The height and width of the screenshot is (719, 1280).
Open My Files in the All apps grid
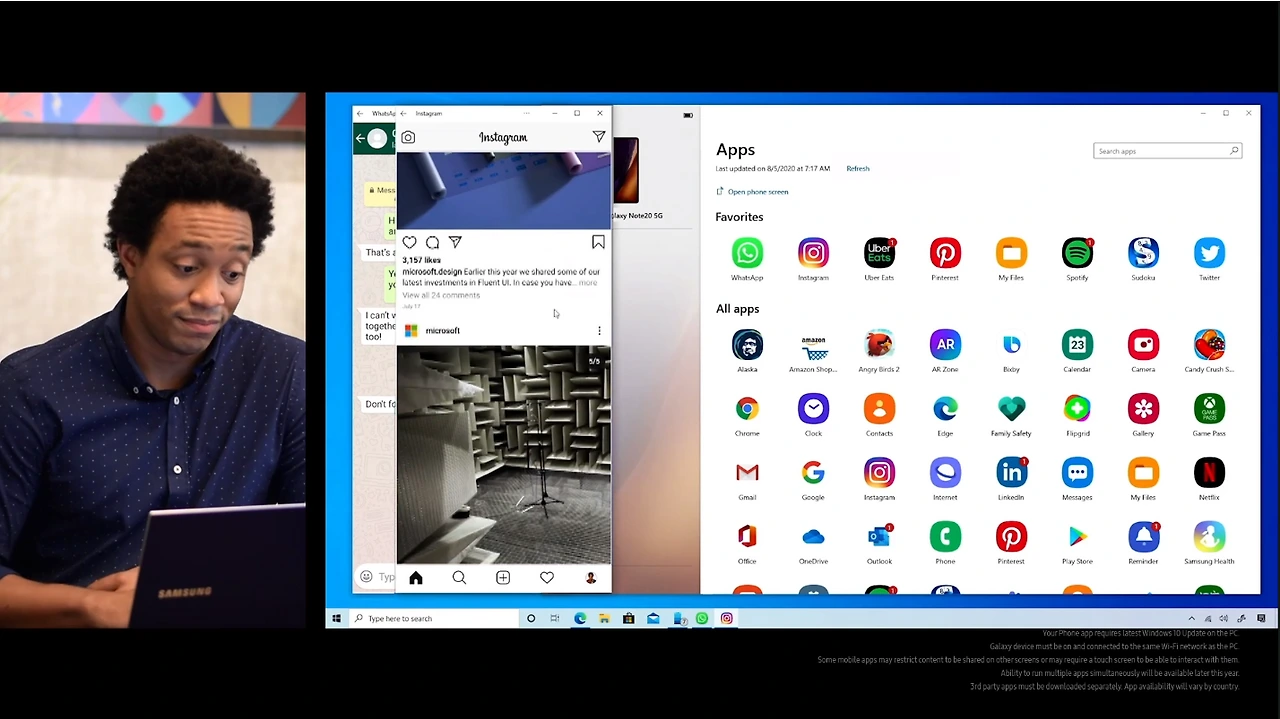point(1143,473)
